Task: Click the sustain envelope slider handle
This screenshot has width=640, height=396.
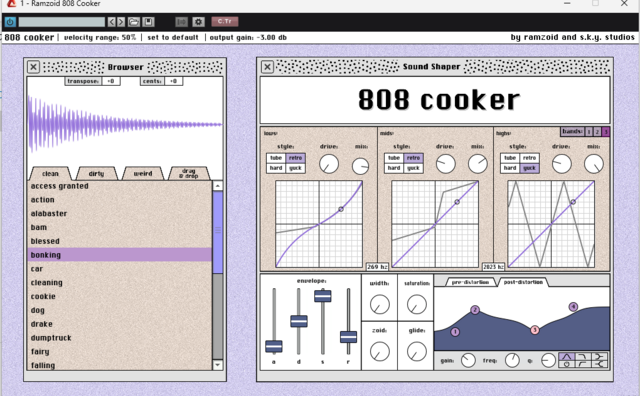Action: (322, 296)
